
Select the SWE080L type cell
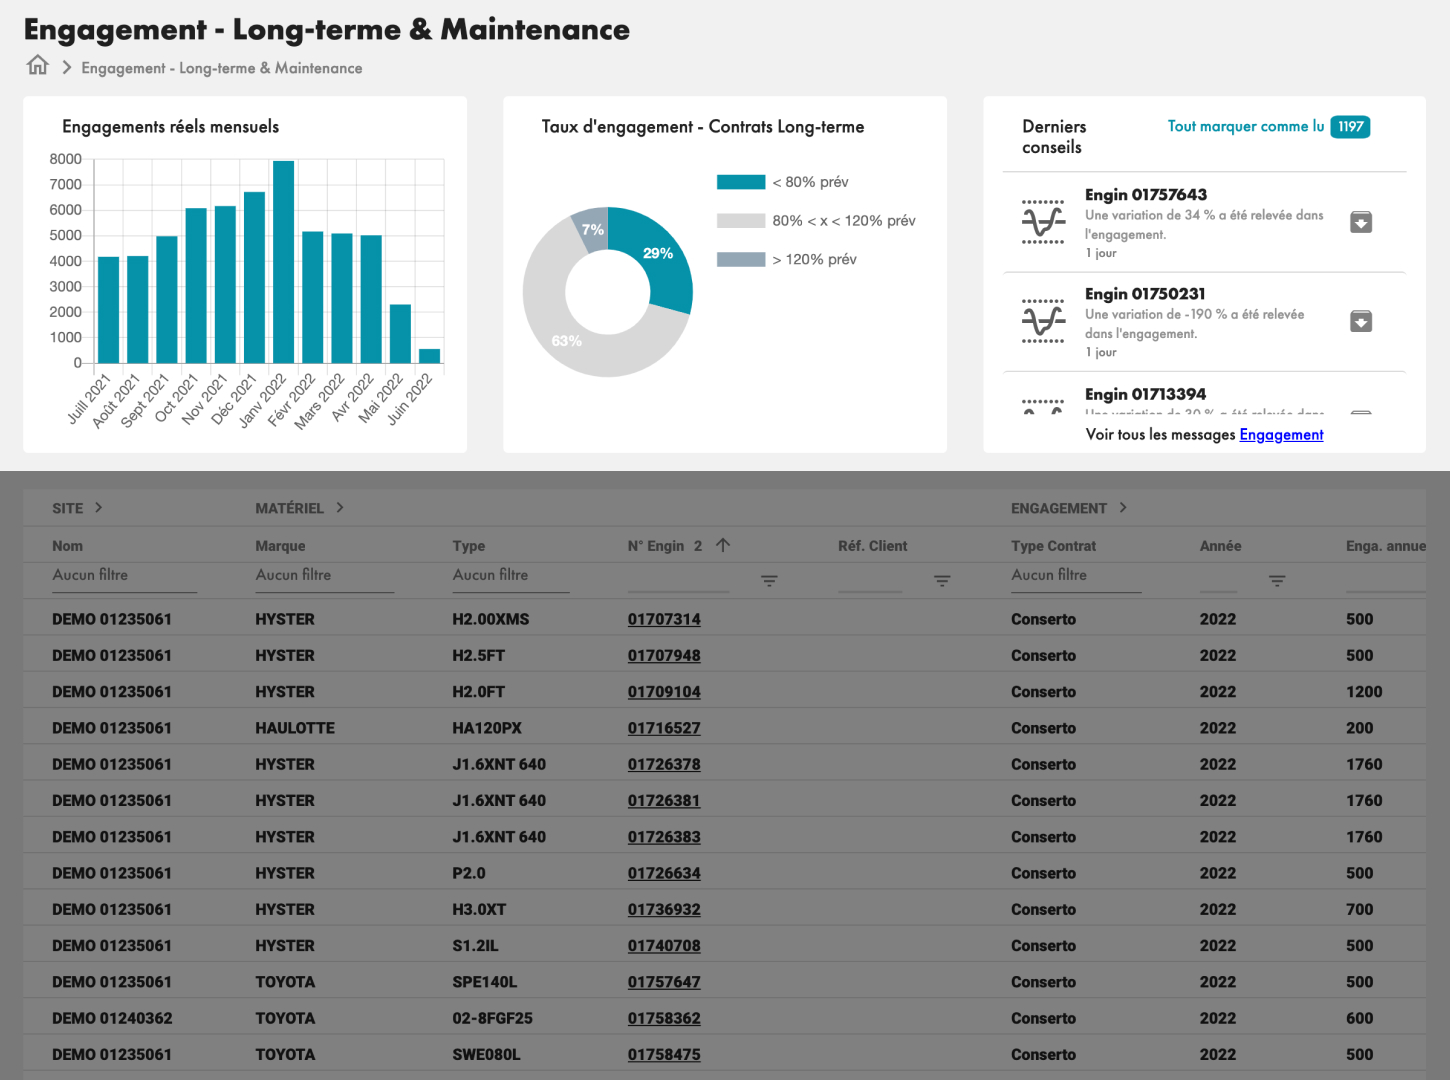[x=486, y=1055]
